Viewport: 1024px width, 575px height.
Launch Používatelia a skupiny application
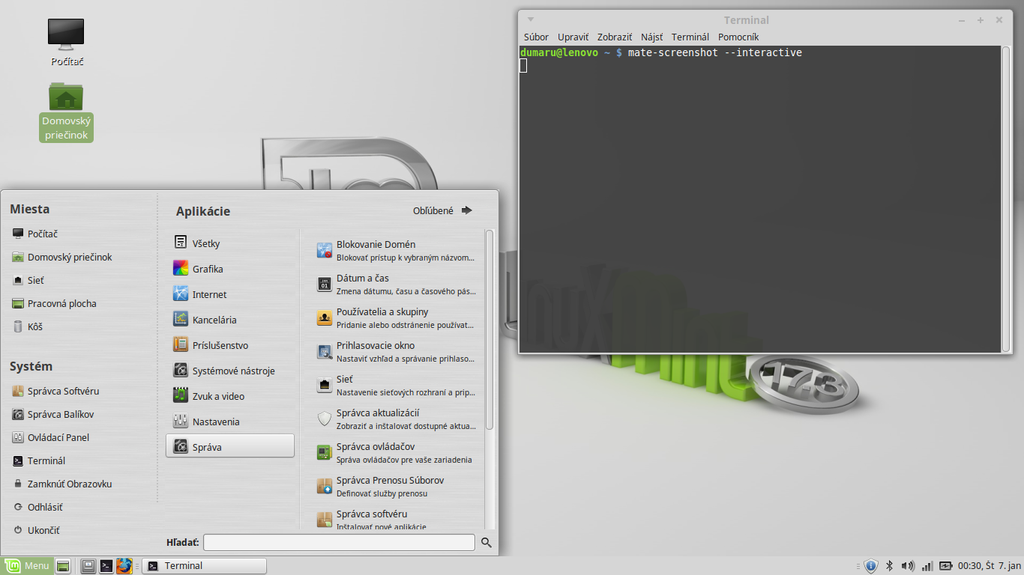click(396, 318)
